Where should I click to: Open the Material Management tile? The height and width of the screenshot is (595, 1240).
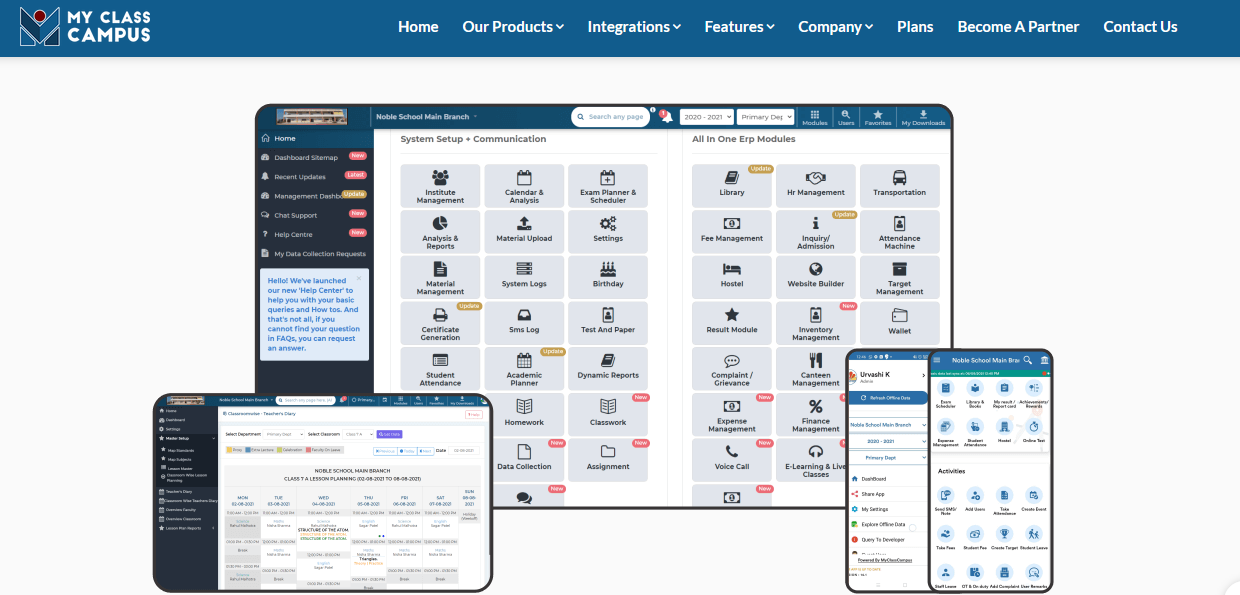(440, 278)
